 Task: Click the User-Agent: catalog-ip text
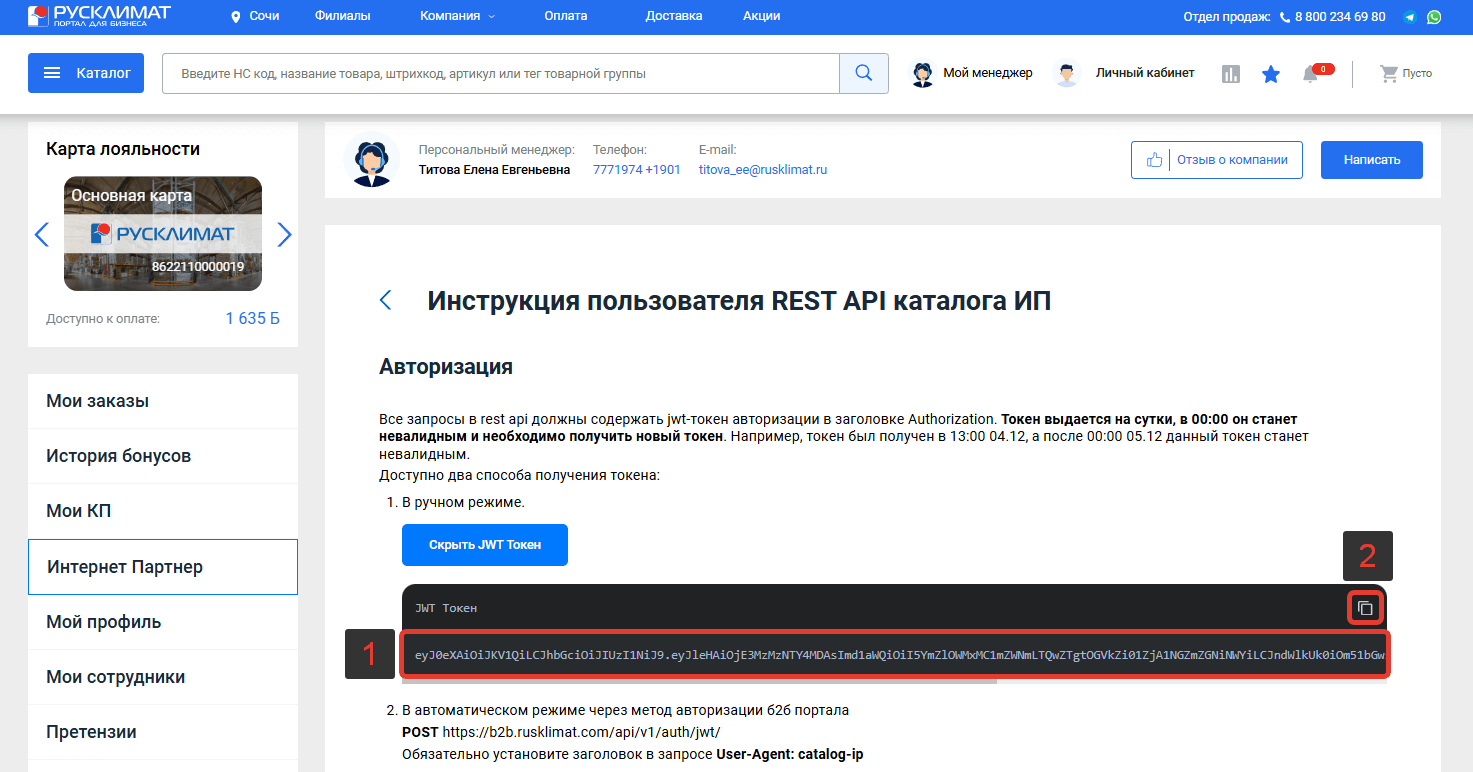tap(790, 754)
